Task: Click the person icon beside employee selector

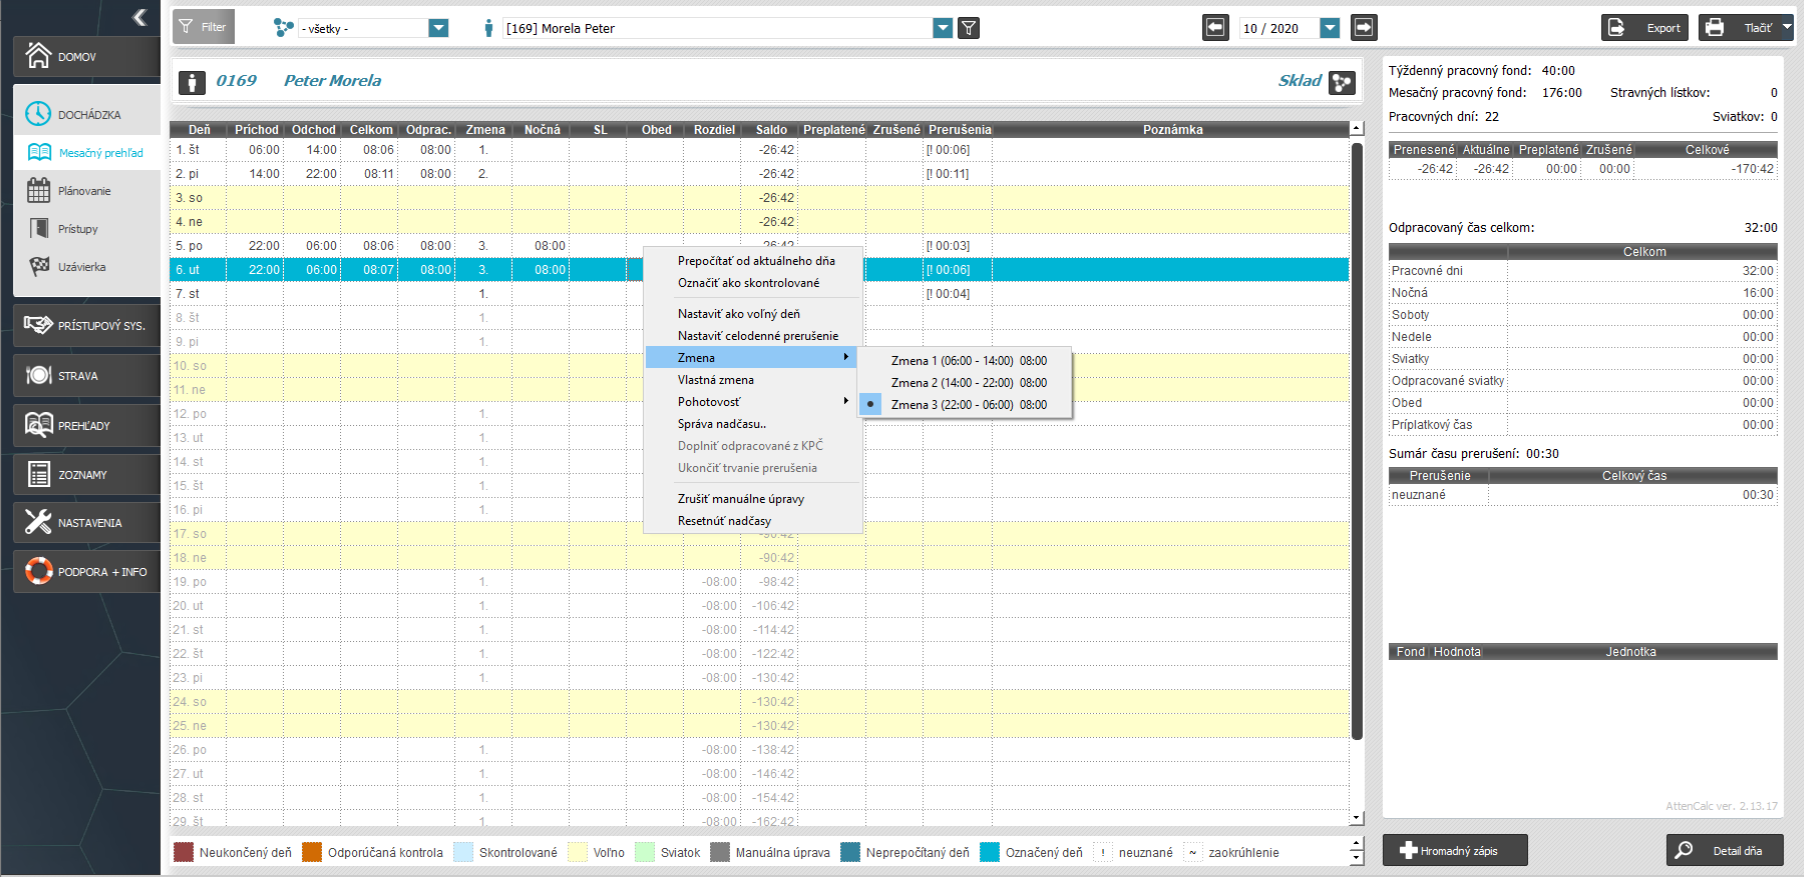Action: (x=488, y=28)
